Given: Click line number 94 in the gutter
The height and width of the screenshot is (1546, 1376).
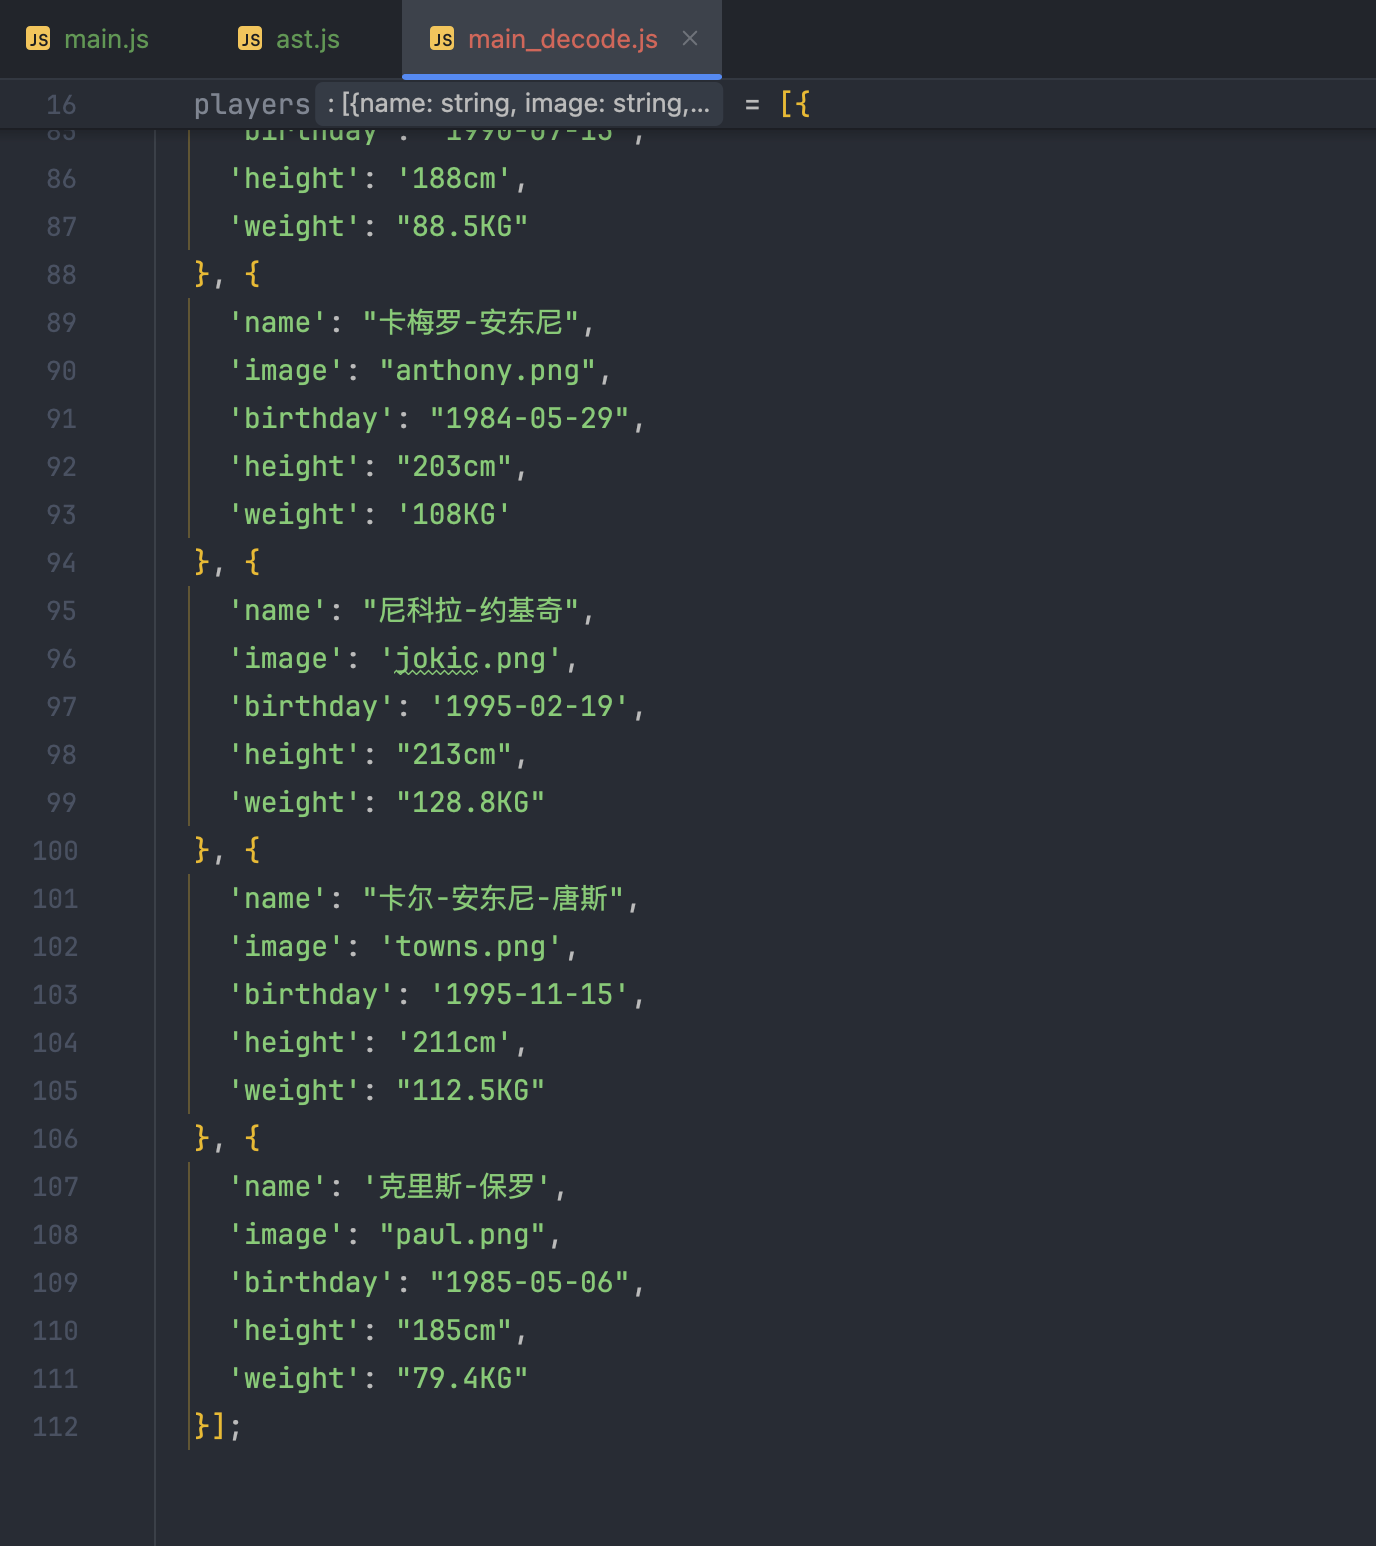Looking at the screenshot, I should click(x=61, y=563).
